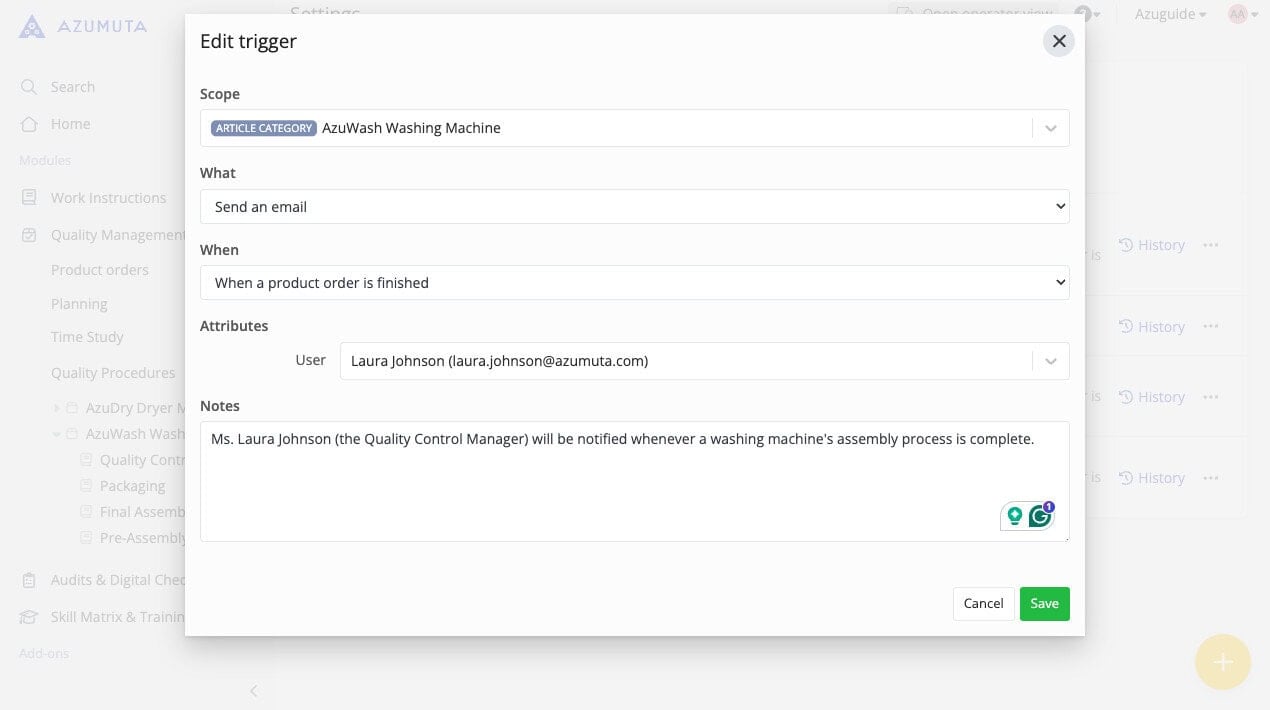1270x710 pixels.
Task: Open the Scope dropdown arrow
Action: [x=1050, y=128]
